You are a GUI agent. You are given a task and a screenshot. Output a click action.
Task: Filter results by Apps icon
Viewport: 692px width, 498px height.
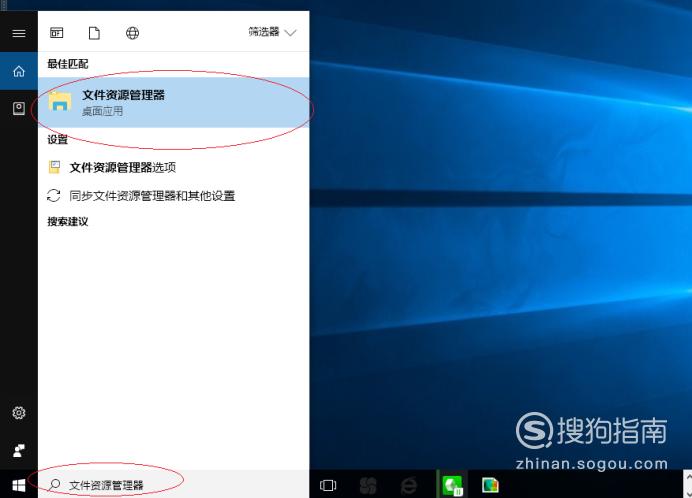(56, 33)
